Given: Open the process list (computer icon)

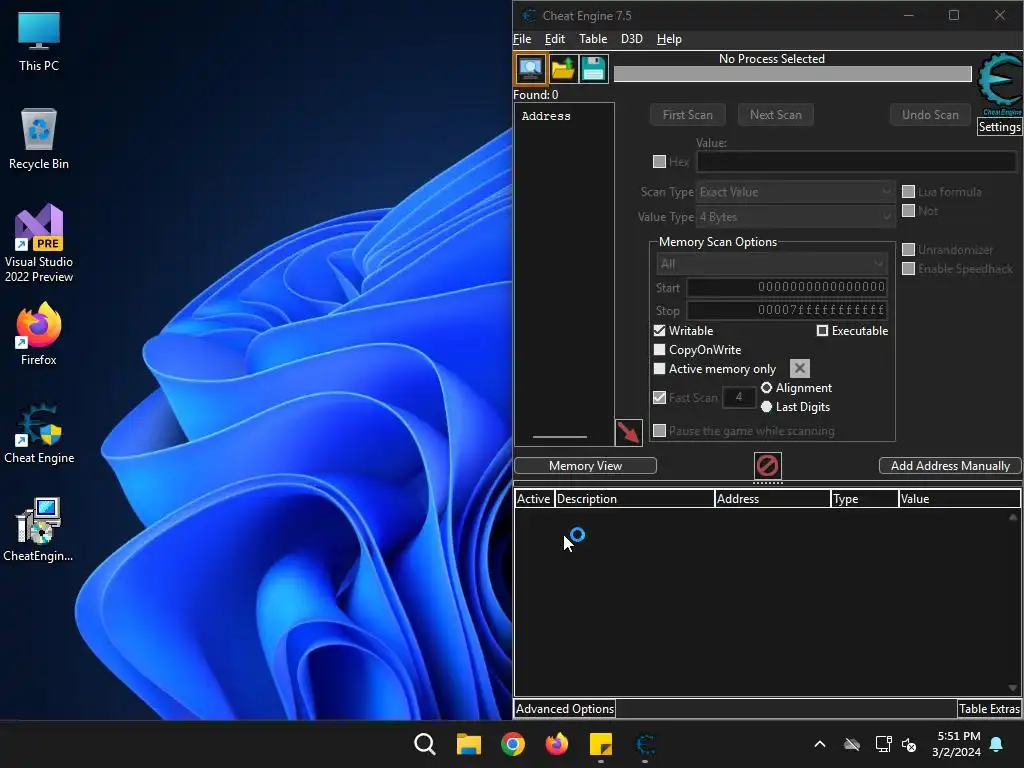Looking at the screenshot, I should (x=530, y=69).
